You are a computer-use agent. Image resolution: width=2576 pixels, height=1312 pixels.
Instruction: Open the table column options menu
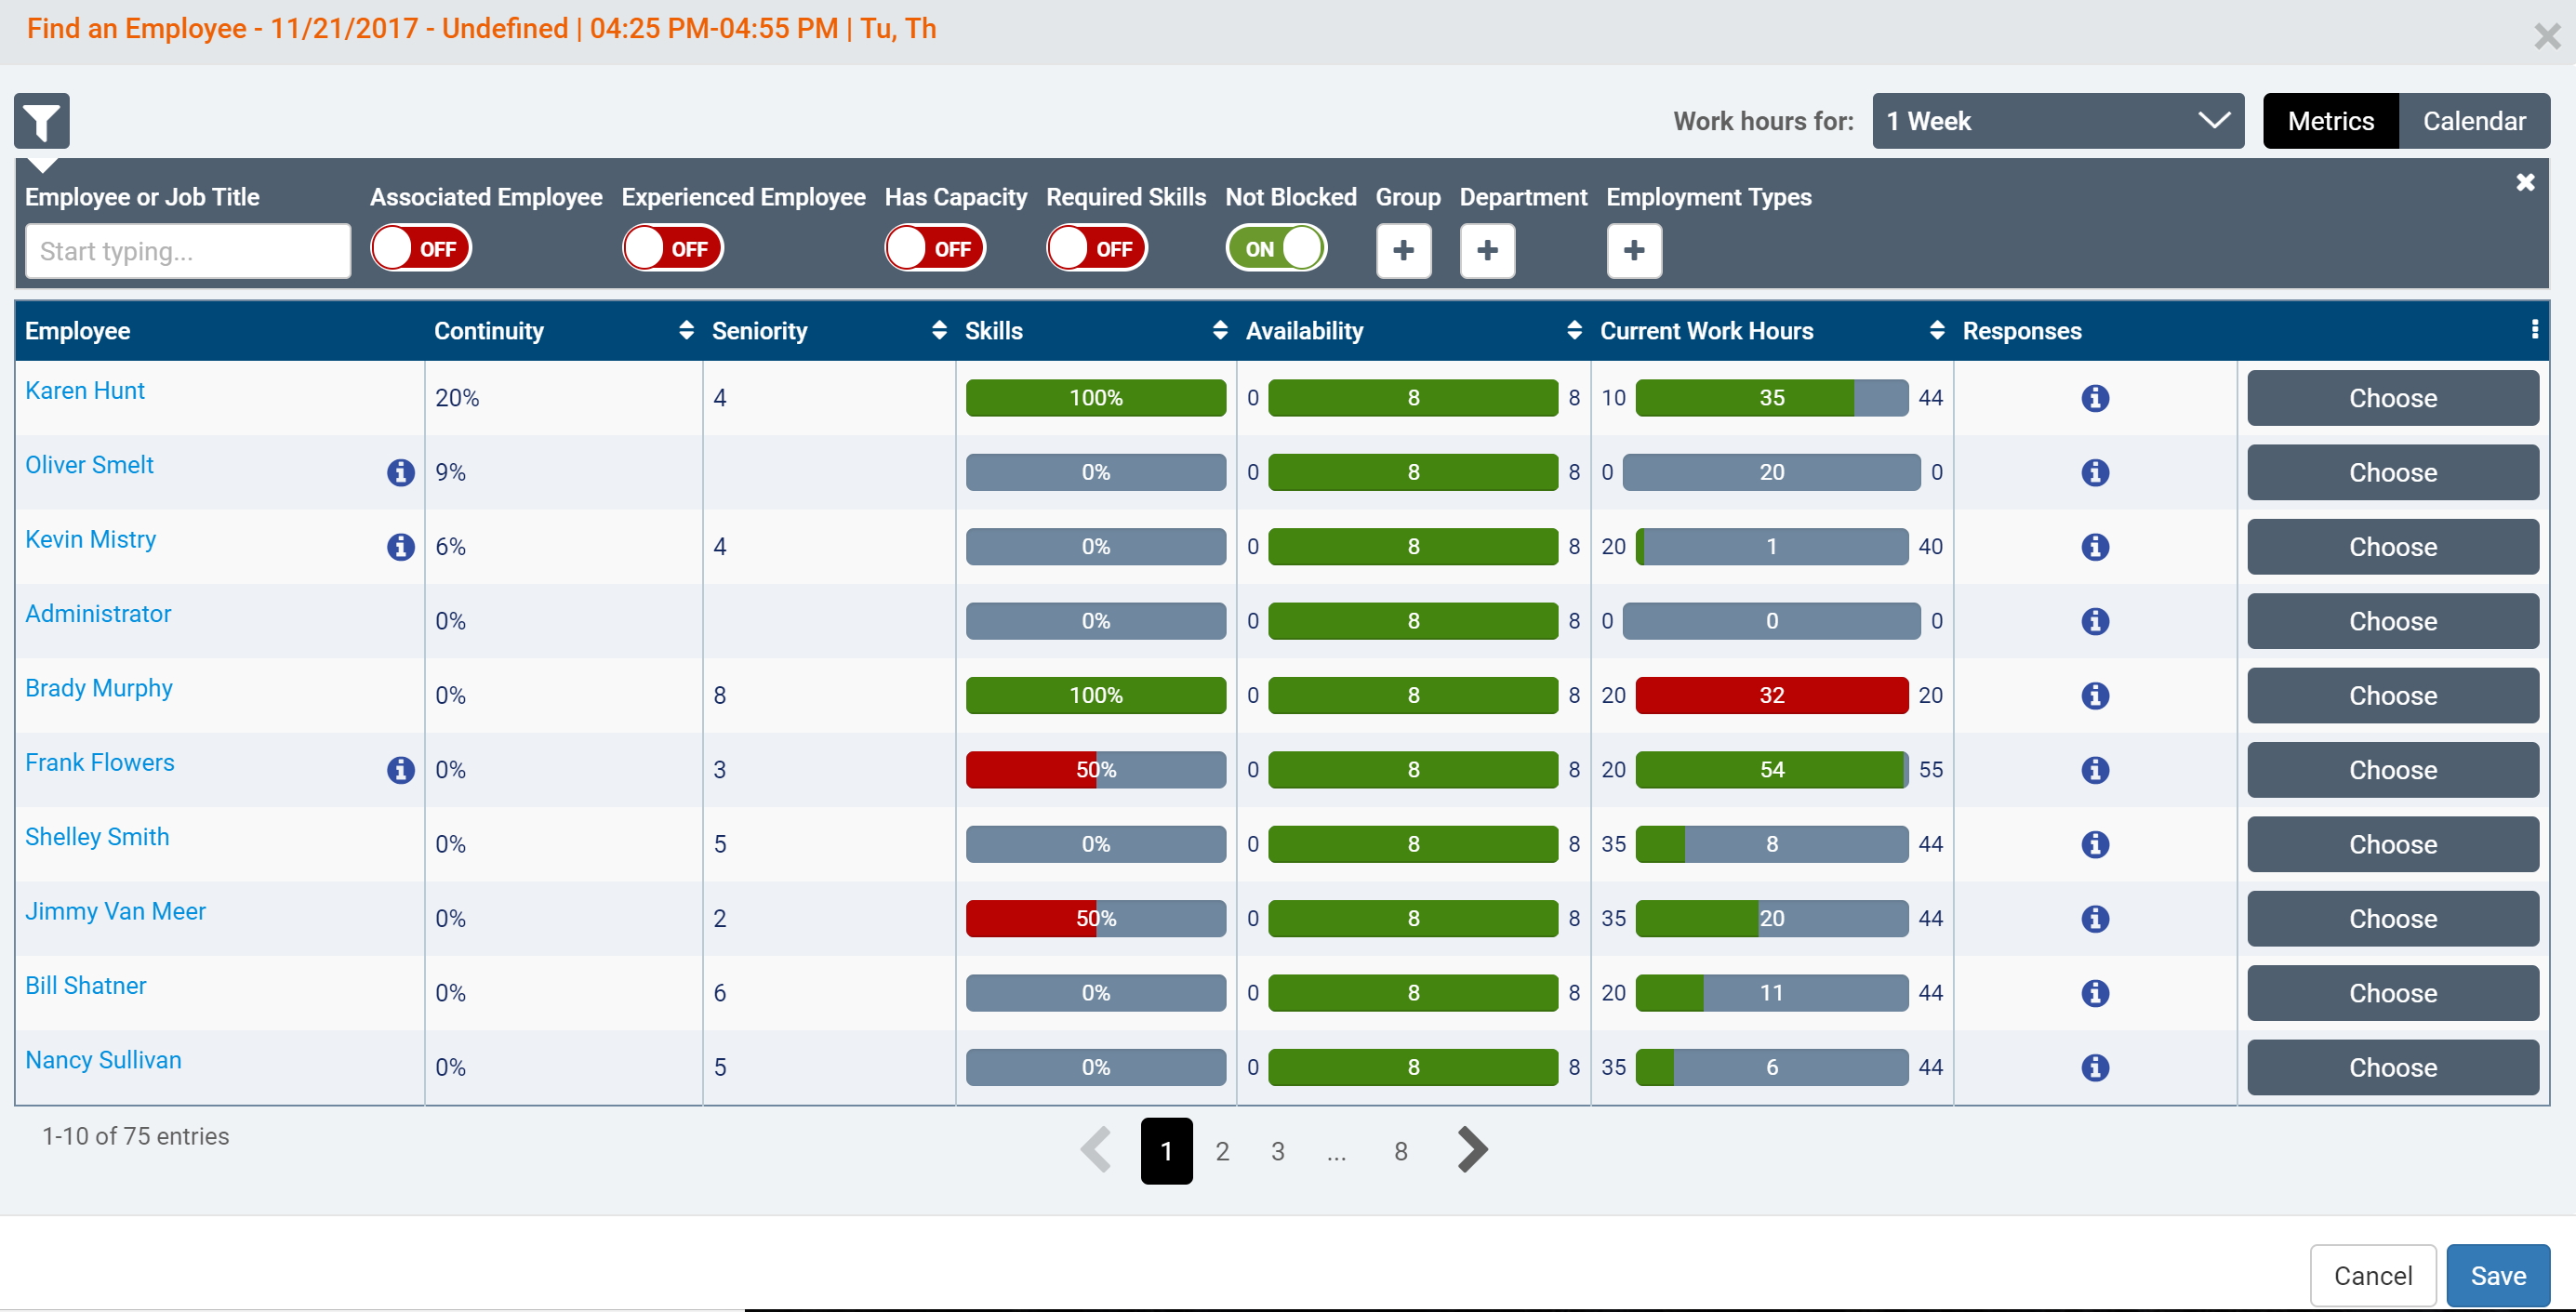pyautogui.click(x=2533, y=330)
